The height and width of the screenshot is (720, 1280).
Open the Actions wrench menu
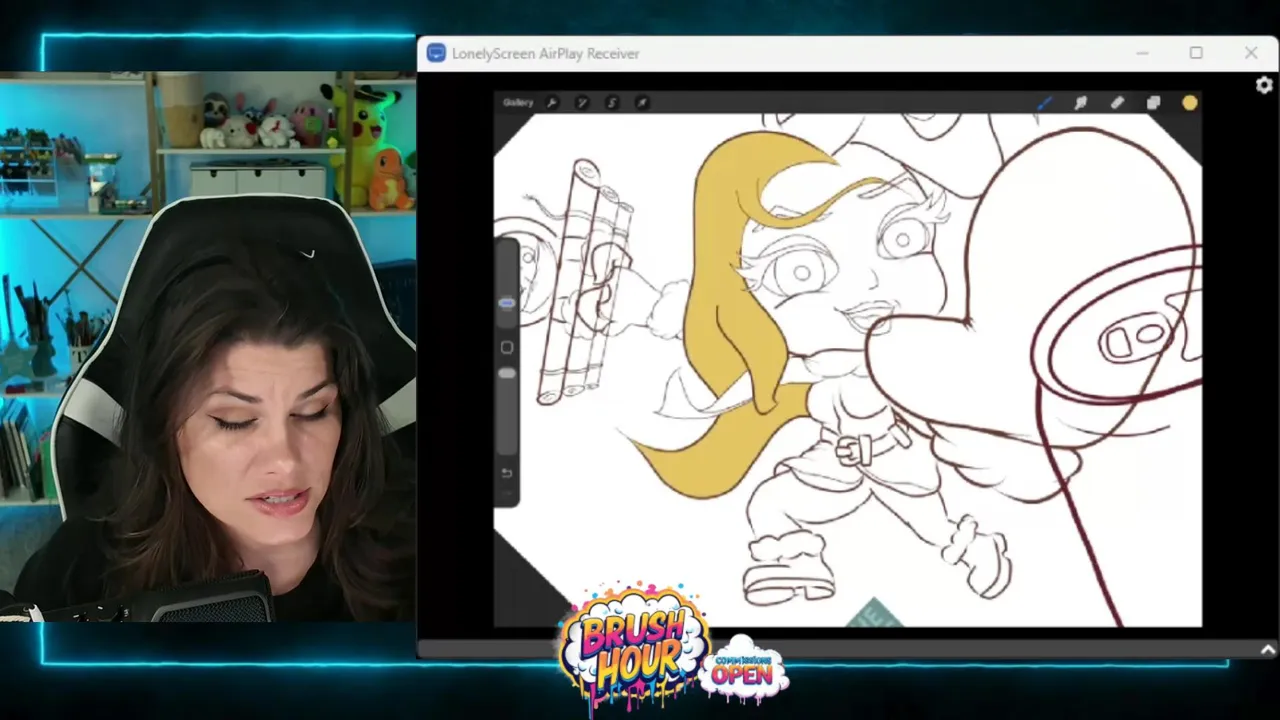pyautogui.click(x=552, y=102)
